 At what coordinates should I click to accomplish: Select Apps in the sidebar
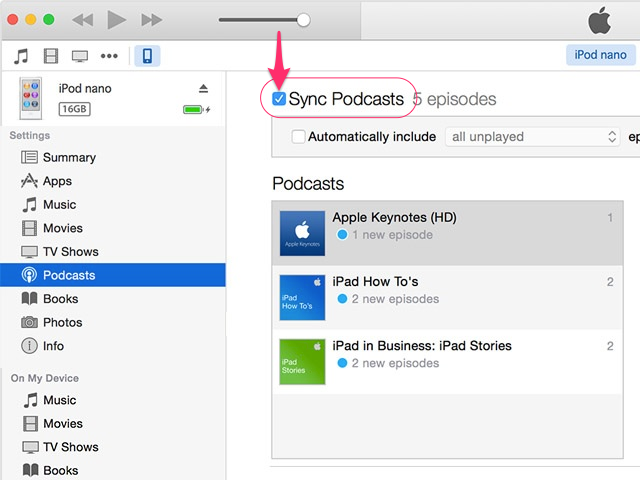57,181
